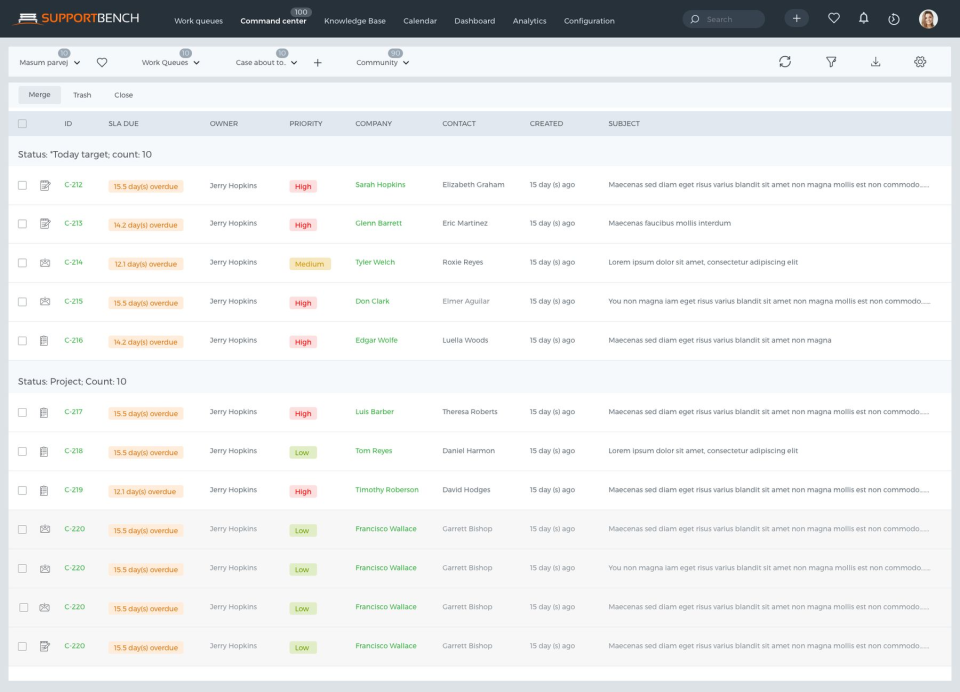960x692 pixels.
Task: Expand the Community filter dropdown
Action: coord(381,61)
